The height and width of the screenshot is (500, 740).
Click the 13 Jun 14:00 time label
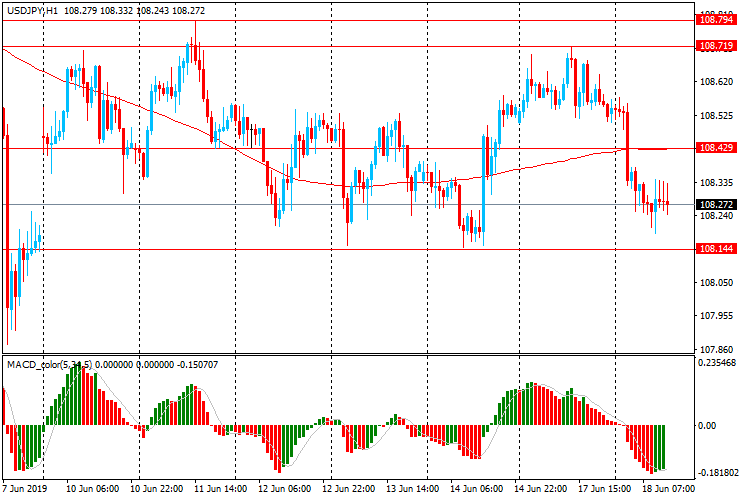[413, 488]
